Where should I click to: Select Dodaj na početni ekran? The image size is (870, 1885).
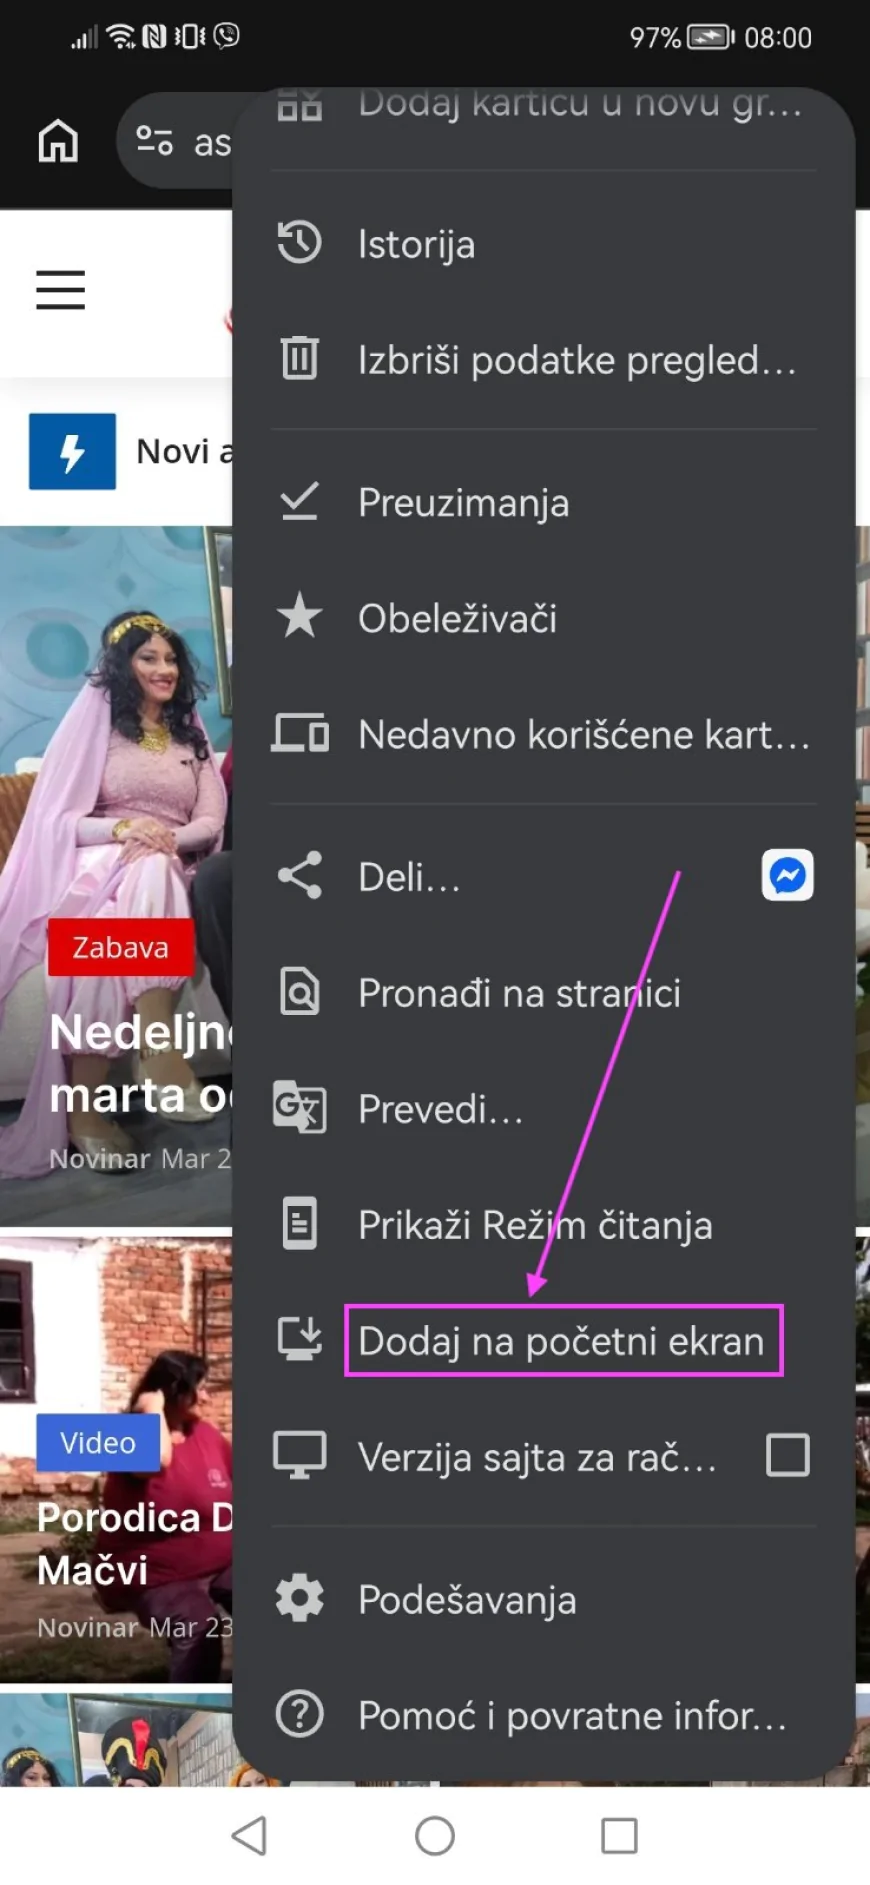(561, 1341)
